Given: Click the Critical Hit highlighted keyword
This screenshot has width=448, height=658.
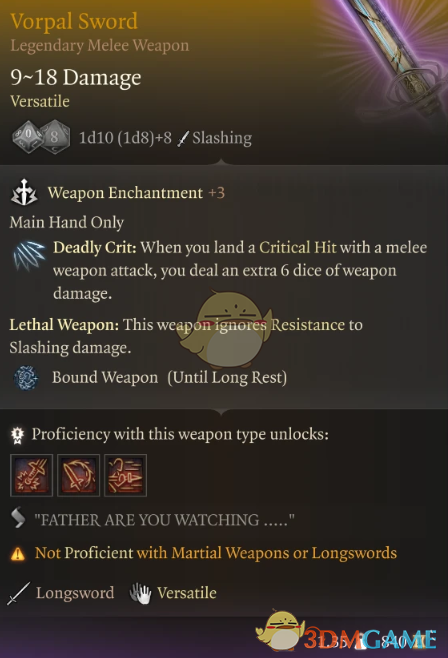Looking at the screenshot, I should coord(297,247).
